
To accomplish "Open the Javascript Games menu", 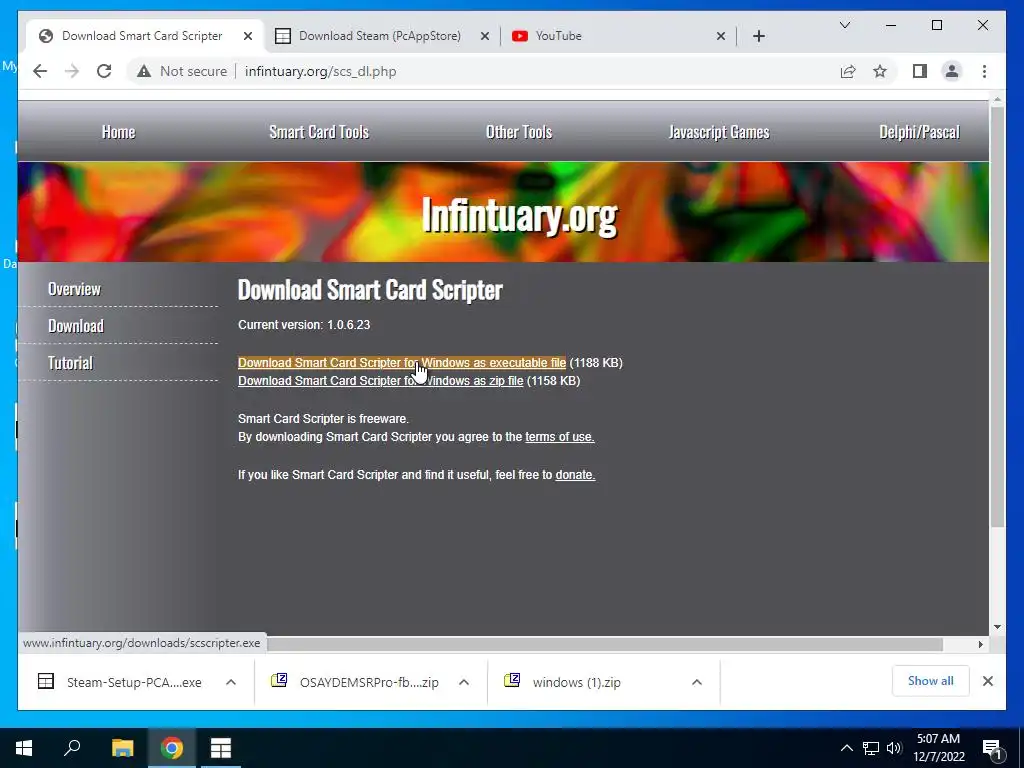I will (x=719, y=132).
